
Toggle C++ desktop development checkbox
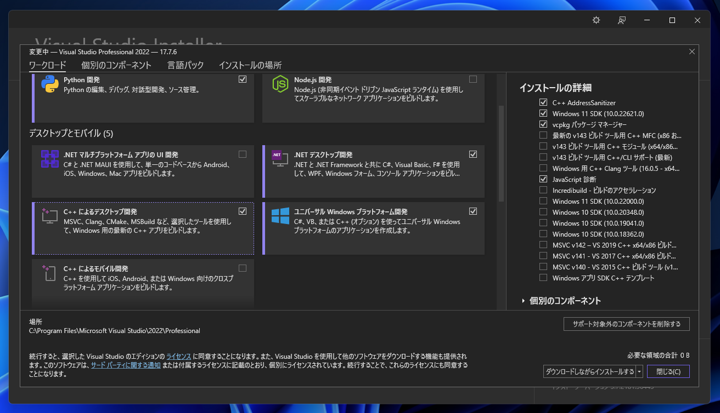point(242,211)
